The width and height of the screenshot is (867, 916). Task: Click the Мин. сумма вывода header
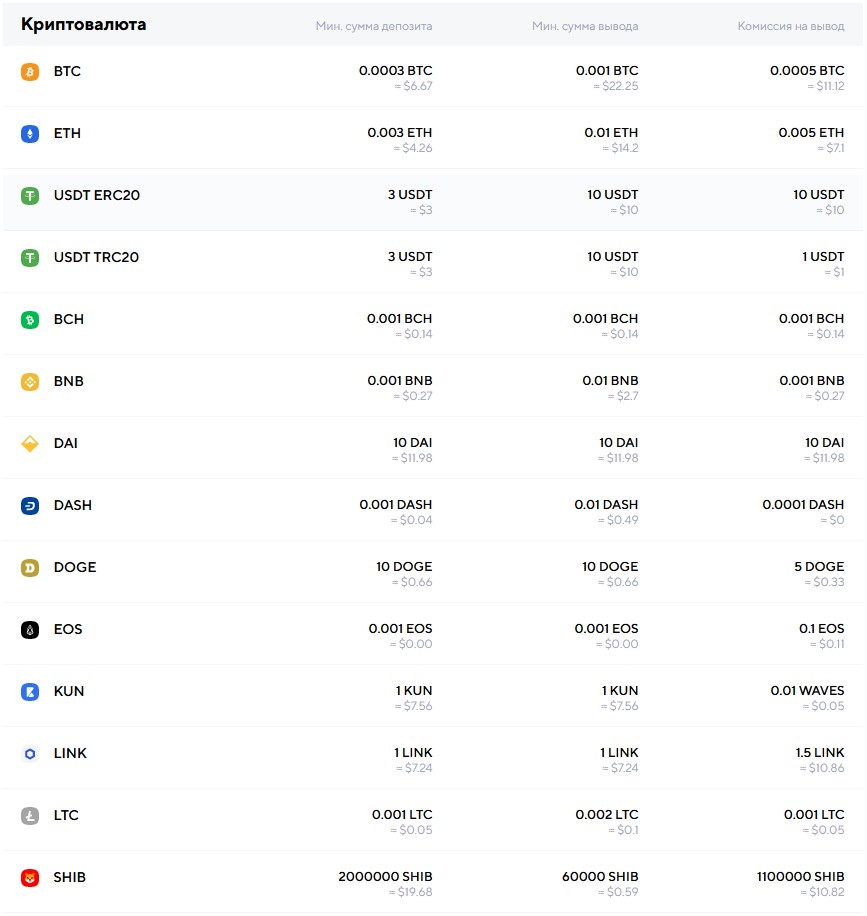point(585,26)
